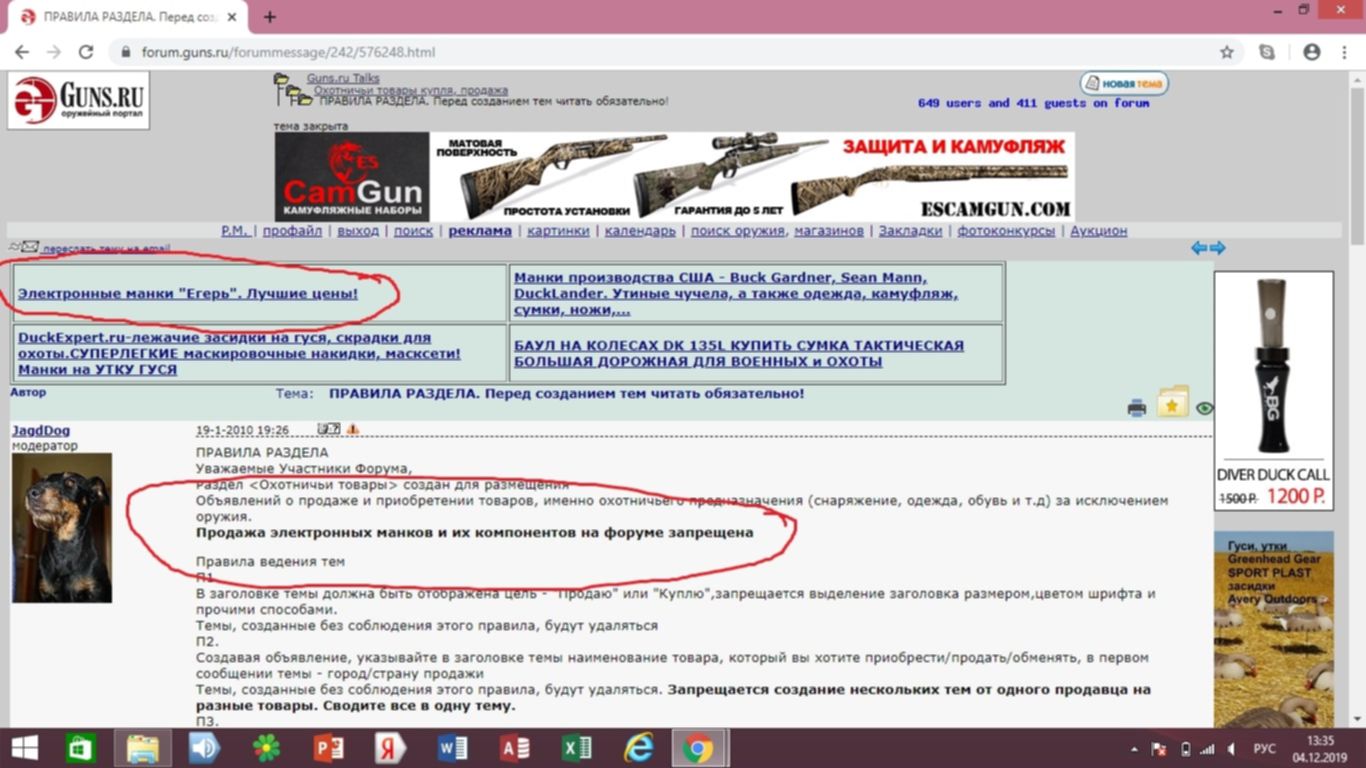Open the Chrome profile avatar menu
The width and height of the screenshot is (1366, 768).
click(1311, 52)
